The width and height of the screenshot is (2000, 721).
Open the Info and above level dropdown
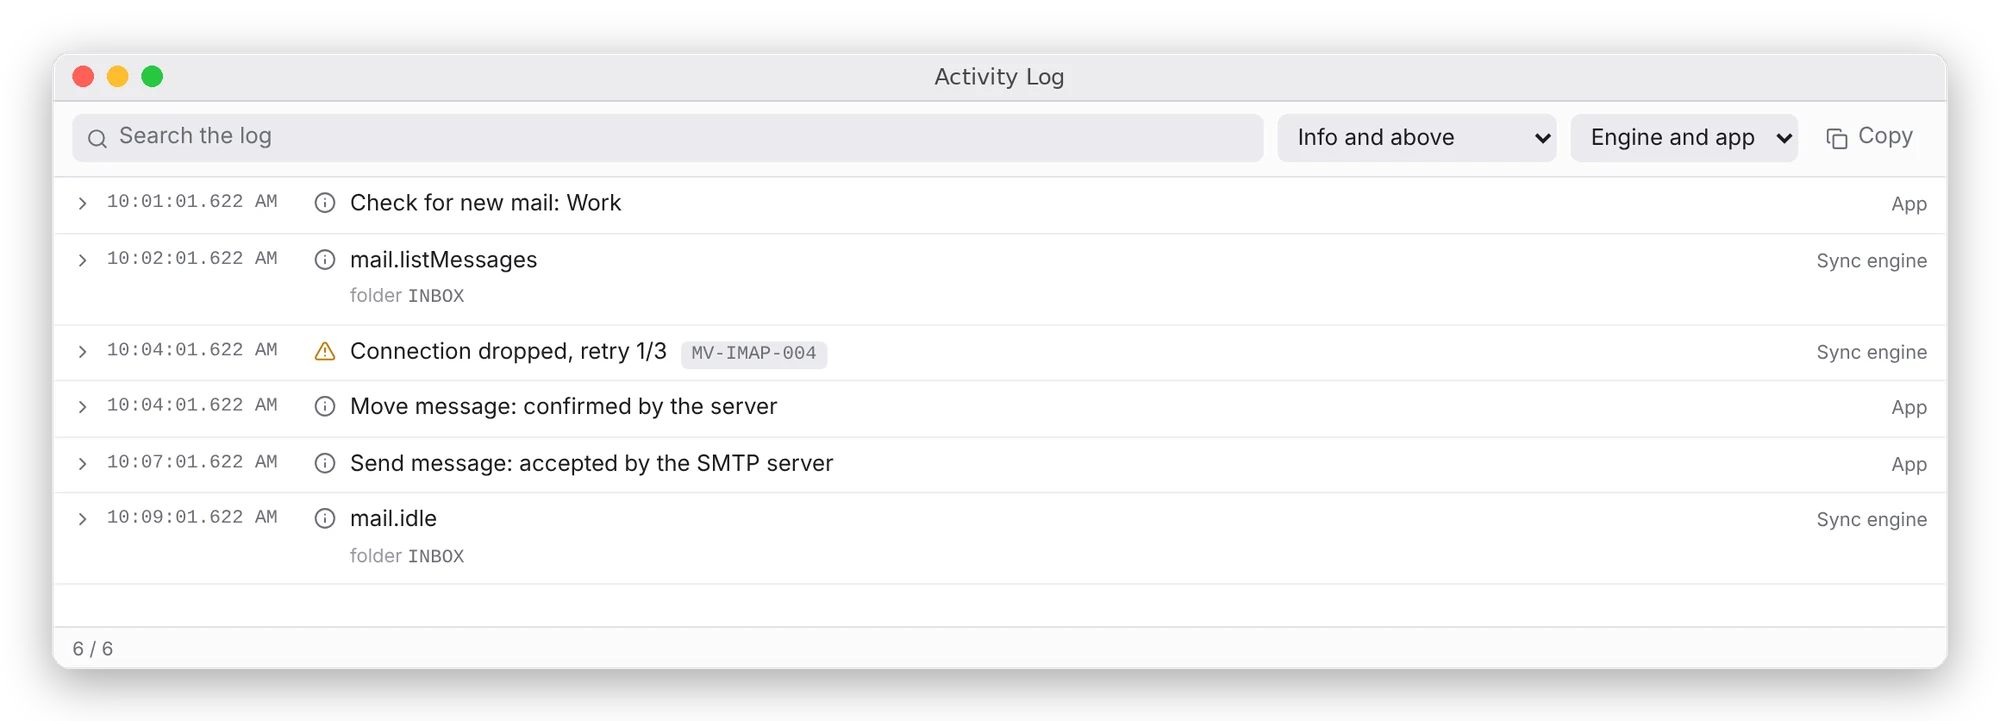tap(1416, 138)
